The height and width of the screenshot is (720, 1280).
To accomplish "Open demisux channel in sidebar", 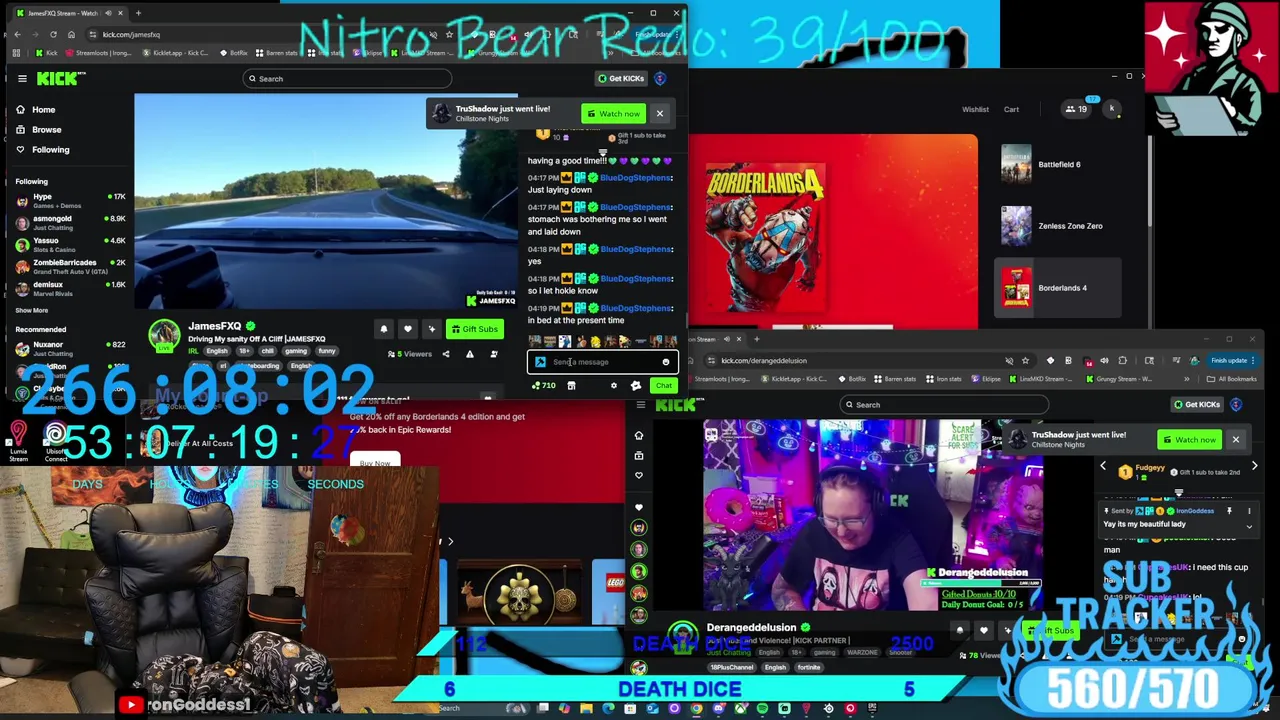I will click(70, 288).
